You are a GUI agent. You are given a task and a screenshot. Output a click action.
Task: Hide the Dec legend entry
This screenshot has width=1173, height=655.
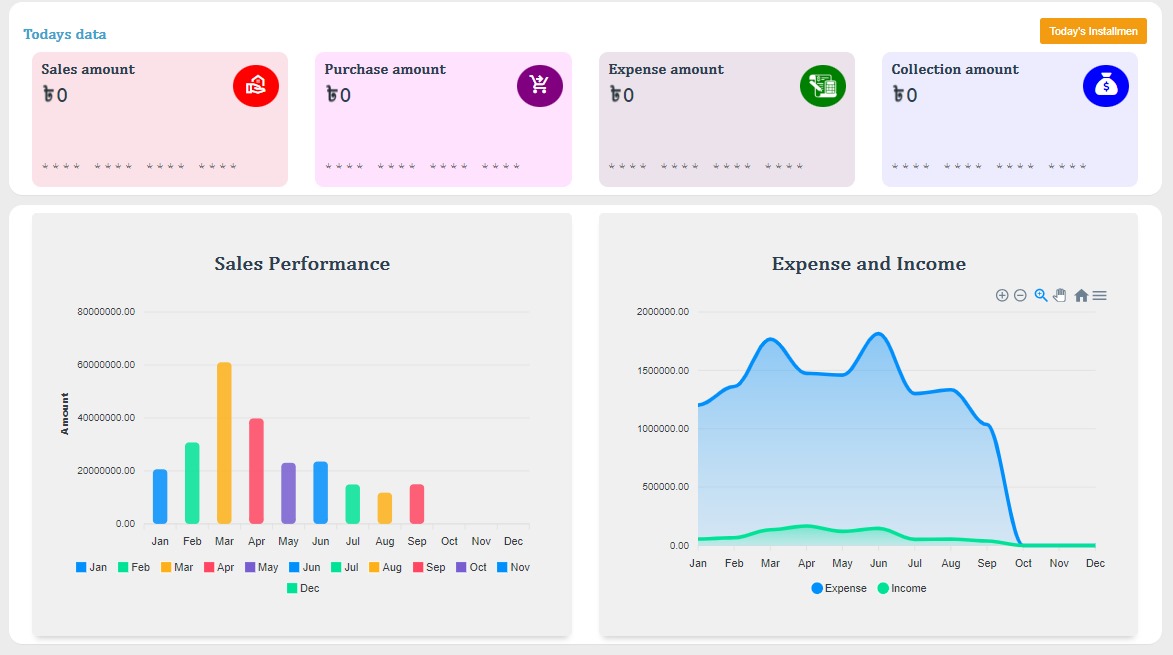pyautogui.click(x=303, y=588)
